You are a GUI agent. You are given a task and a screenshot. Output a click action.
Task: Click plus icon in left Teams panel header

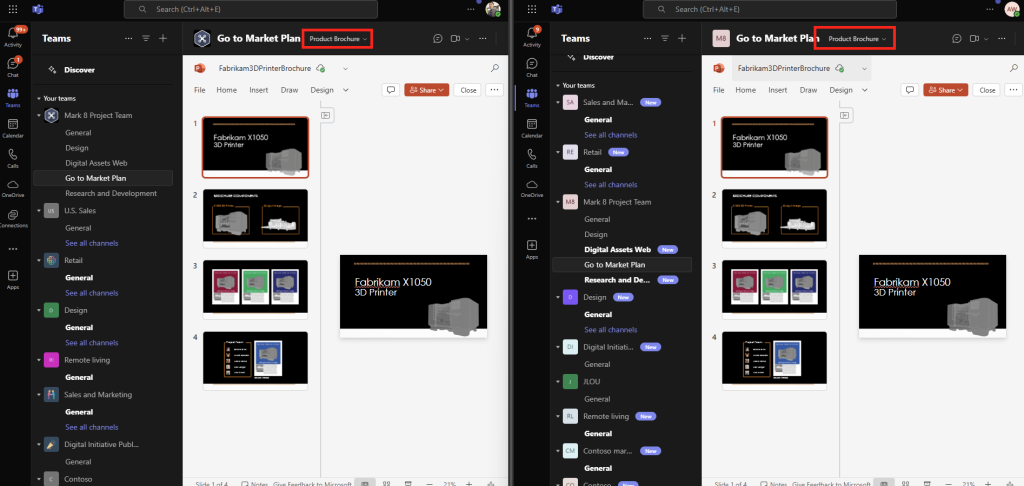(163, 39)
